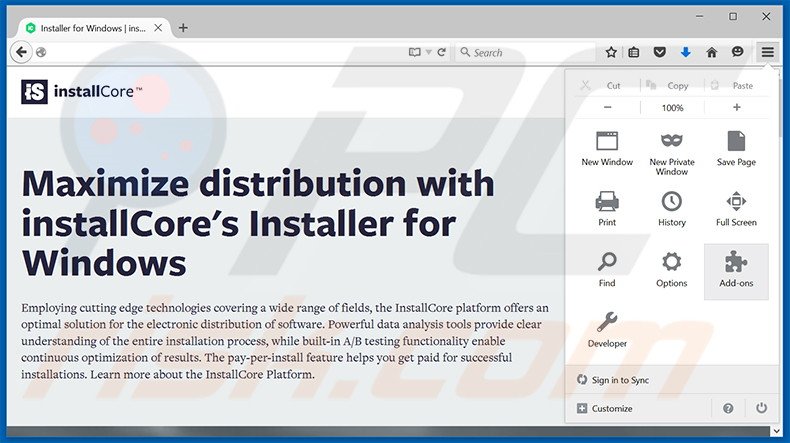Open the URL history dropdown arrow

click(428, 52)
